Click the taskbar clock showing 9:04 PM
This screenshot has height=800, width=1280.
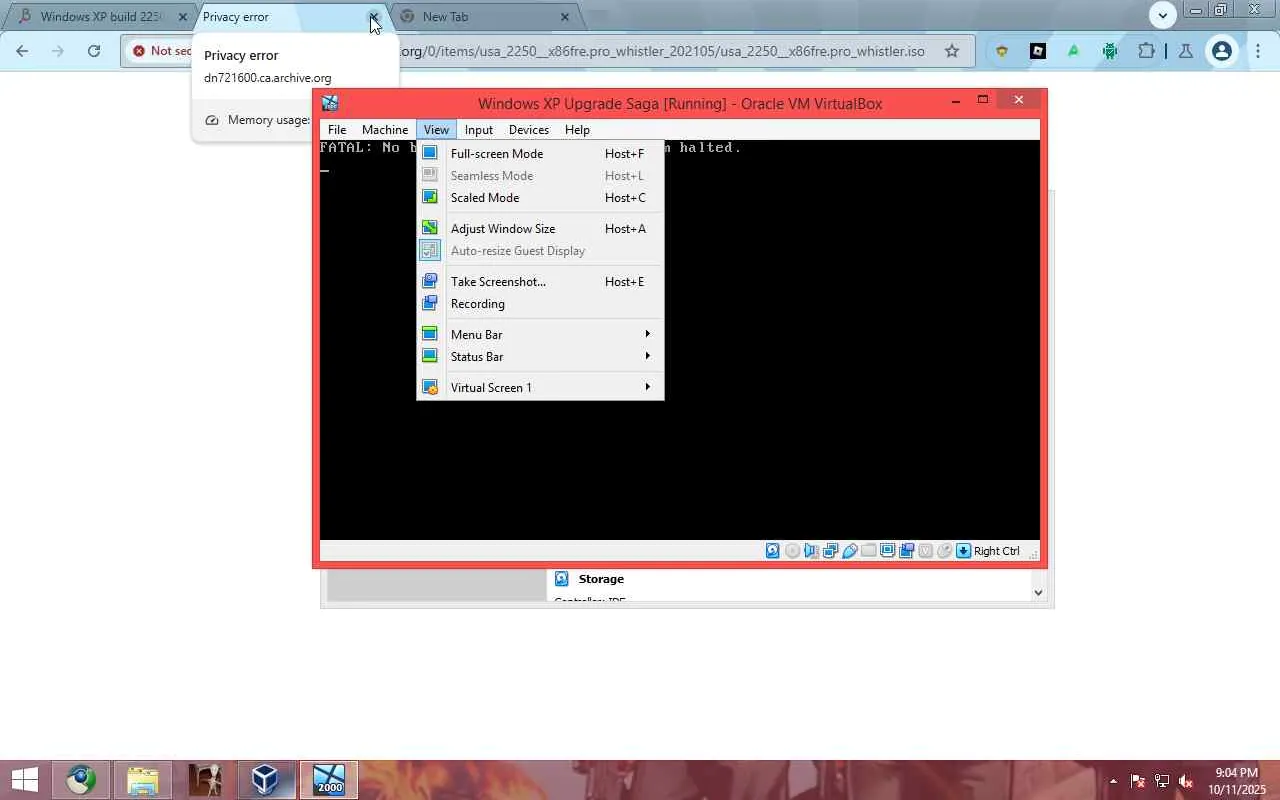(1236, 781)
